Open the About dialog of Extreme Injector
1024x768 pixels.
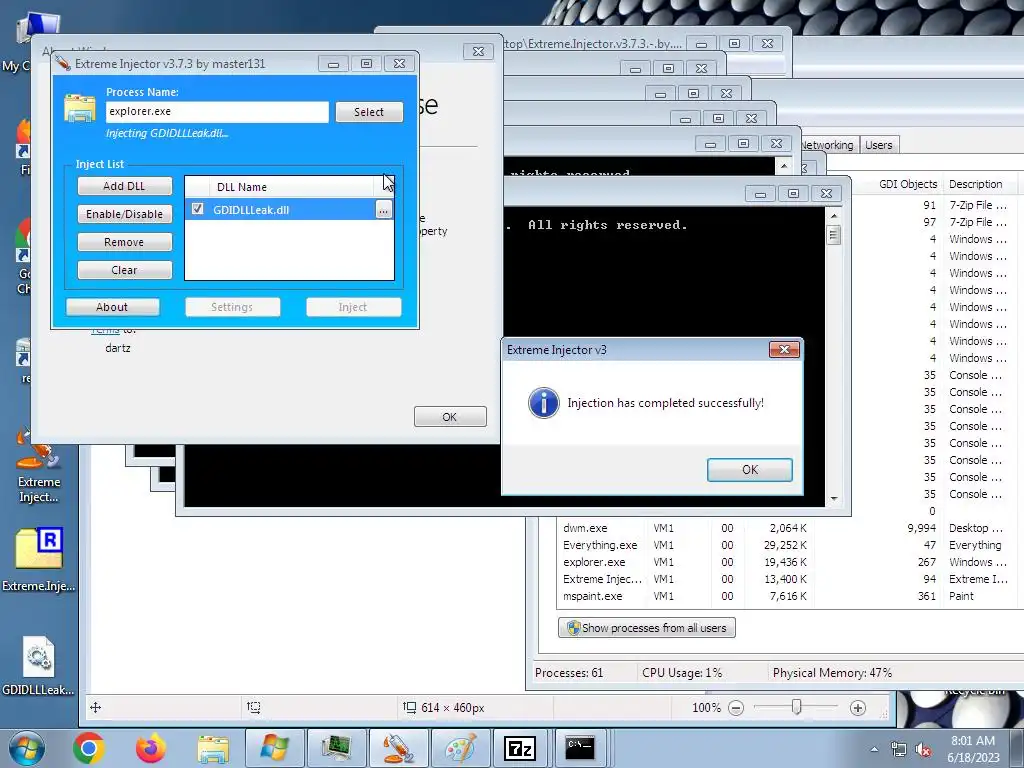(112, 307)
